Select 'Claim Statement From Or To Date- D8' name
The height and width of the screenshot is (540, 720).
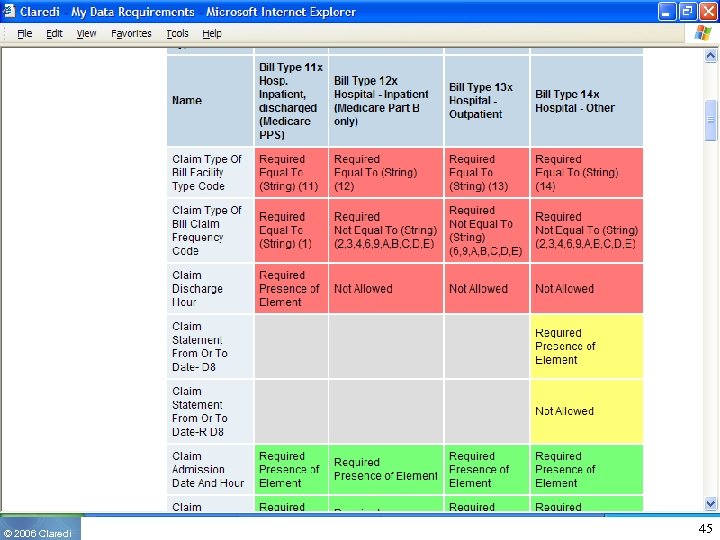[210, 347]
